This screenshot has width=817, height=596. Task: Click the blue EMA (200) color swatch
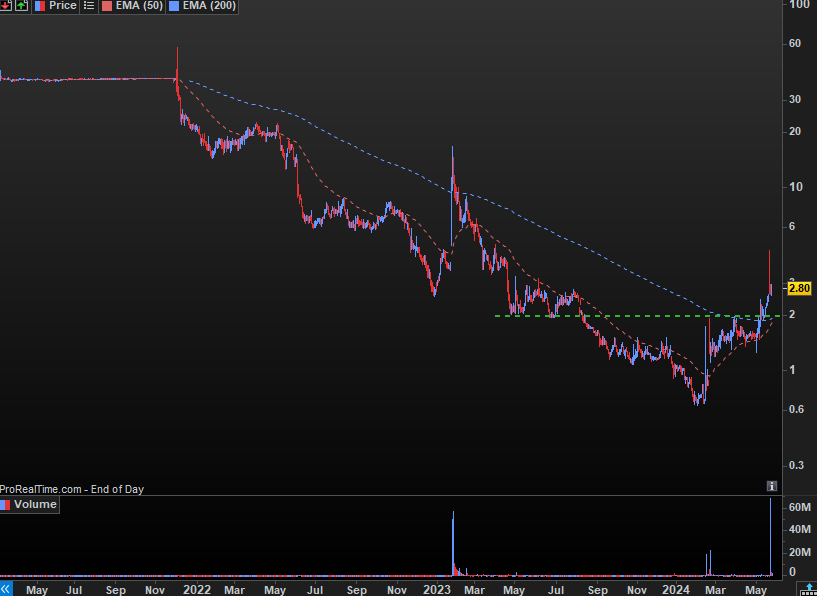pos(174,6)
